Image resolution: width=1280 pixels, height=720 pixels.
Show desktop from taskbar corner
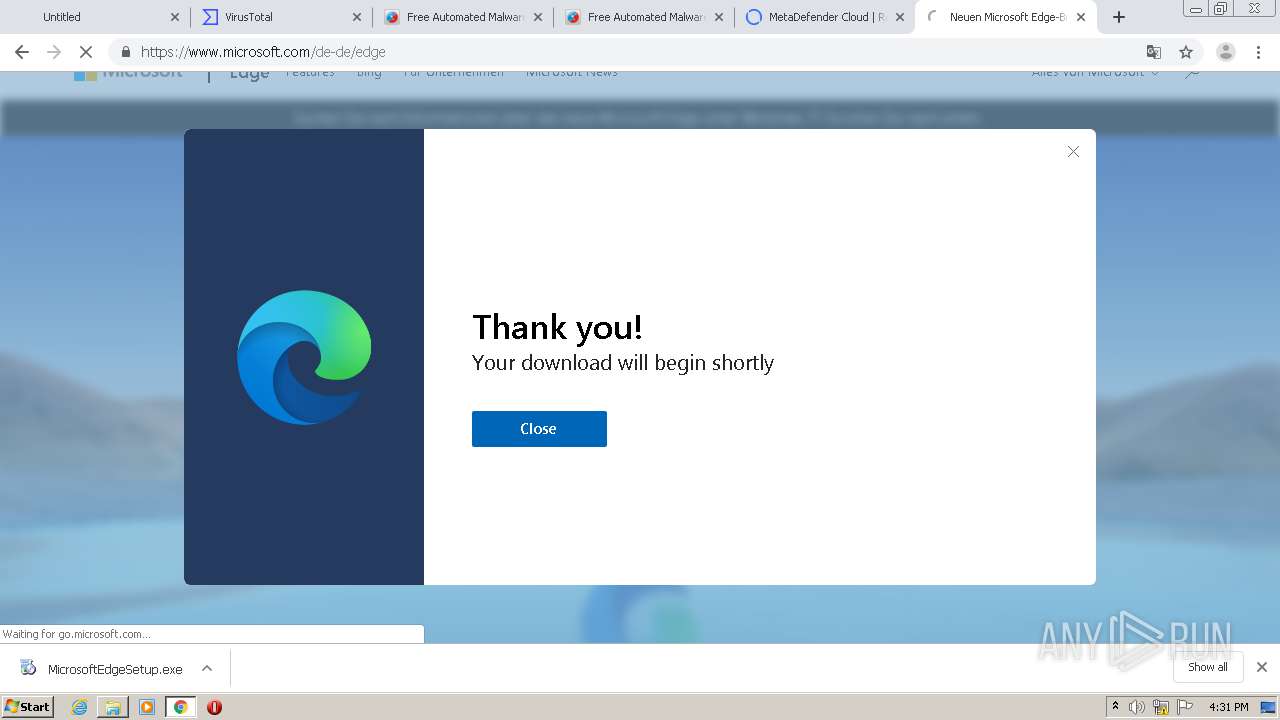[x=1268, y=707]
